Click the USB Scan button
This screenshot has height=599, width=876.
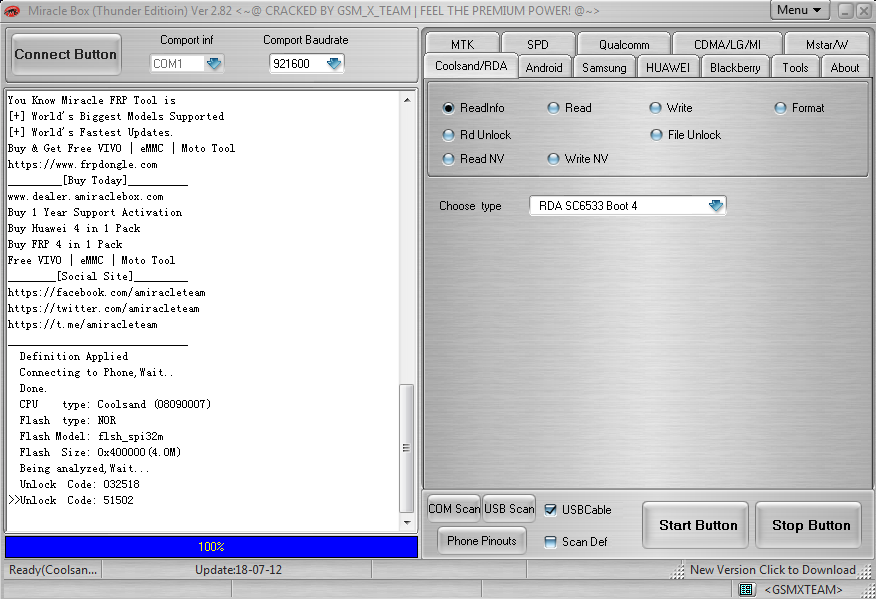pos(509,508)
